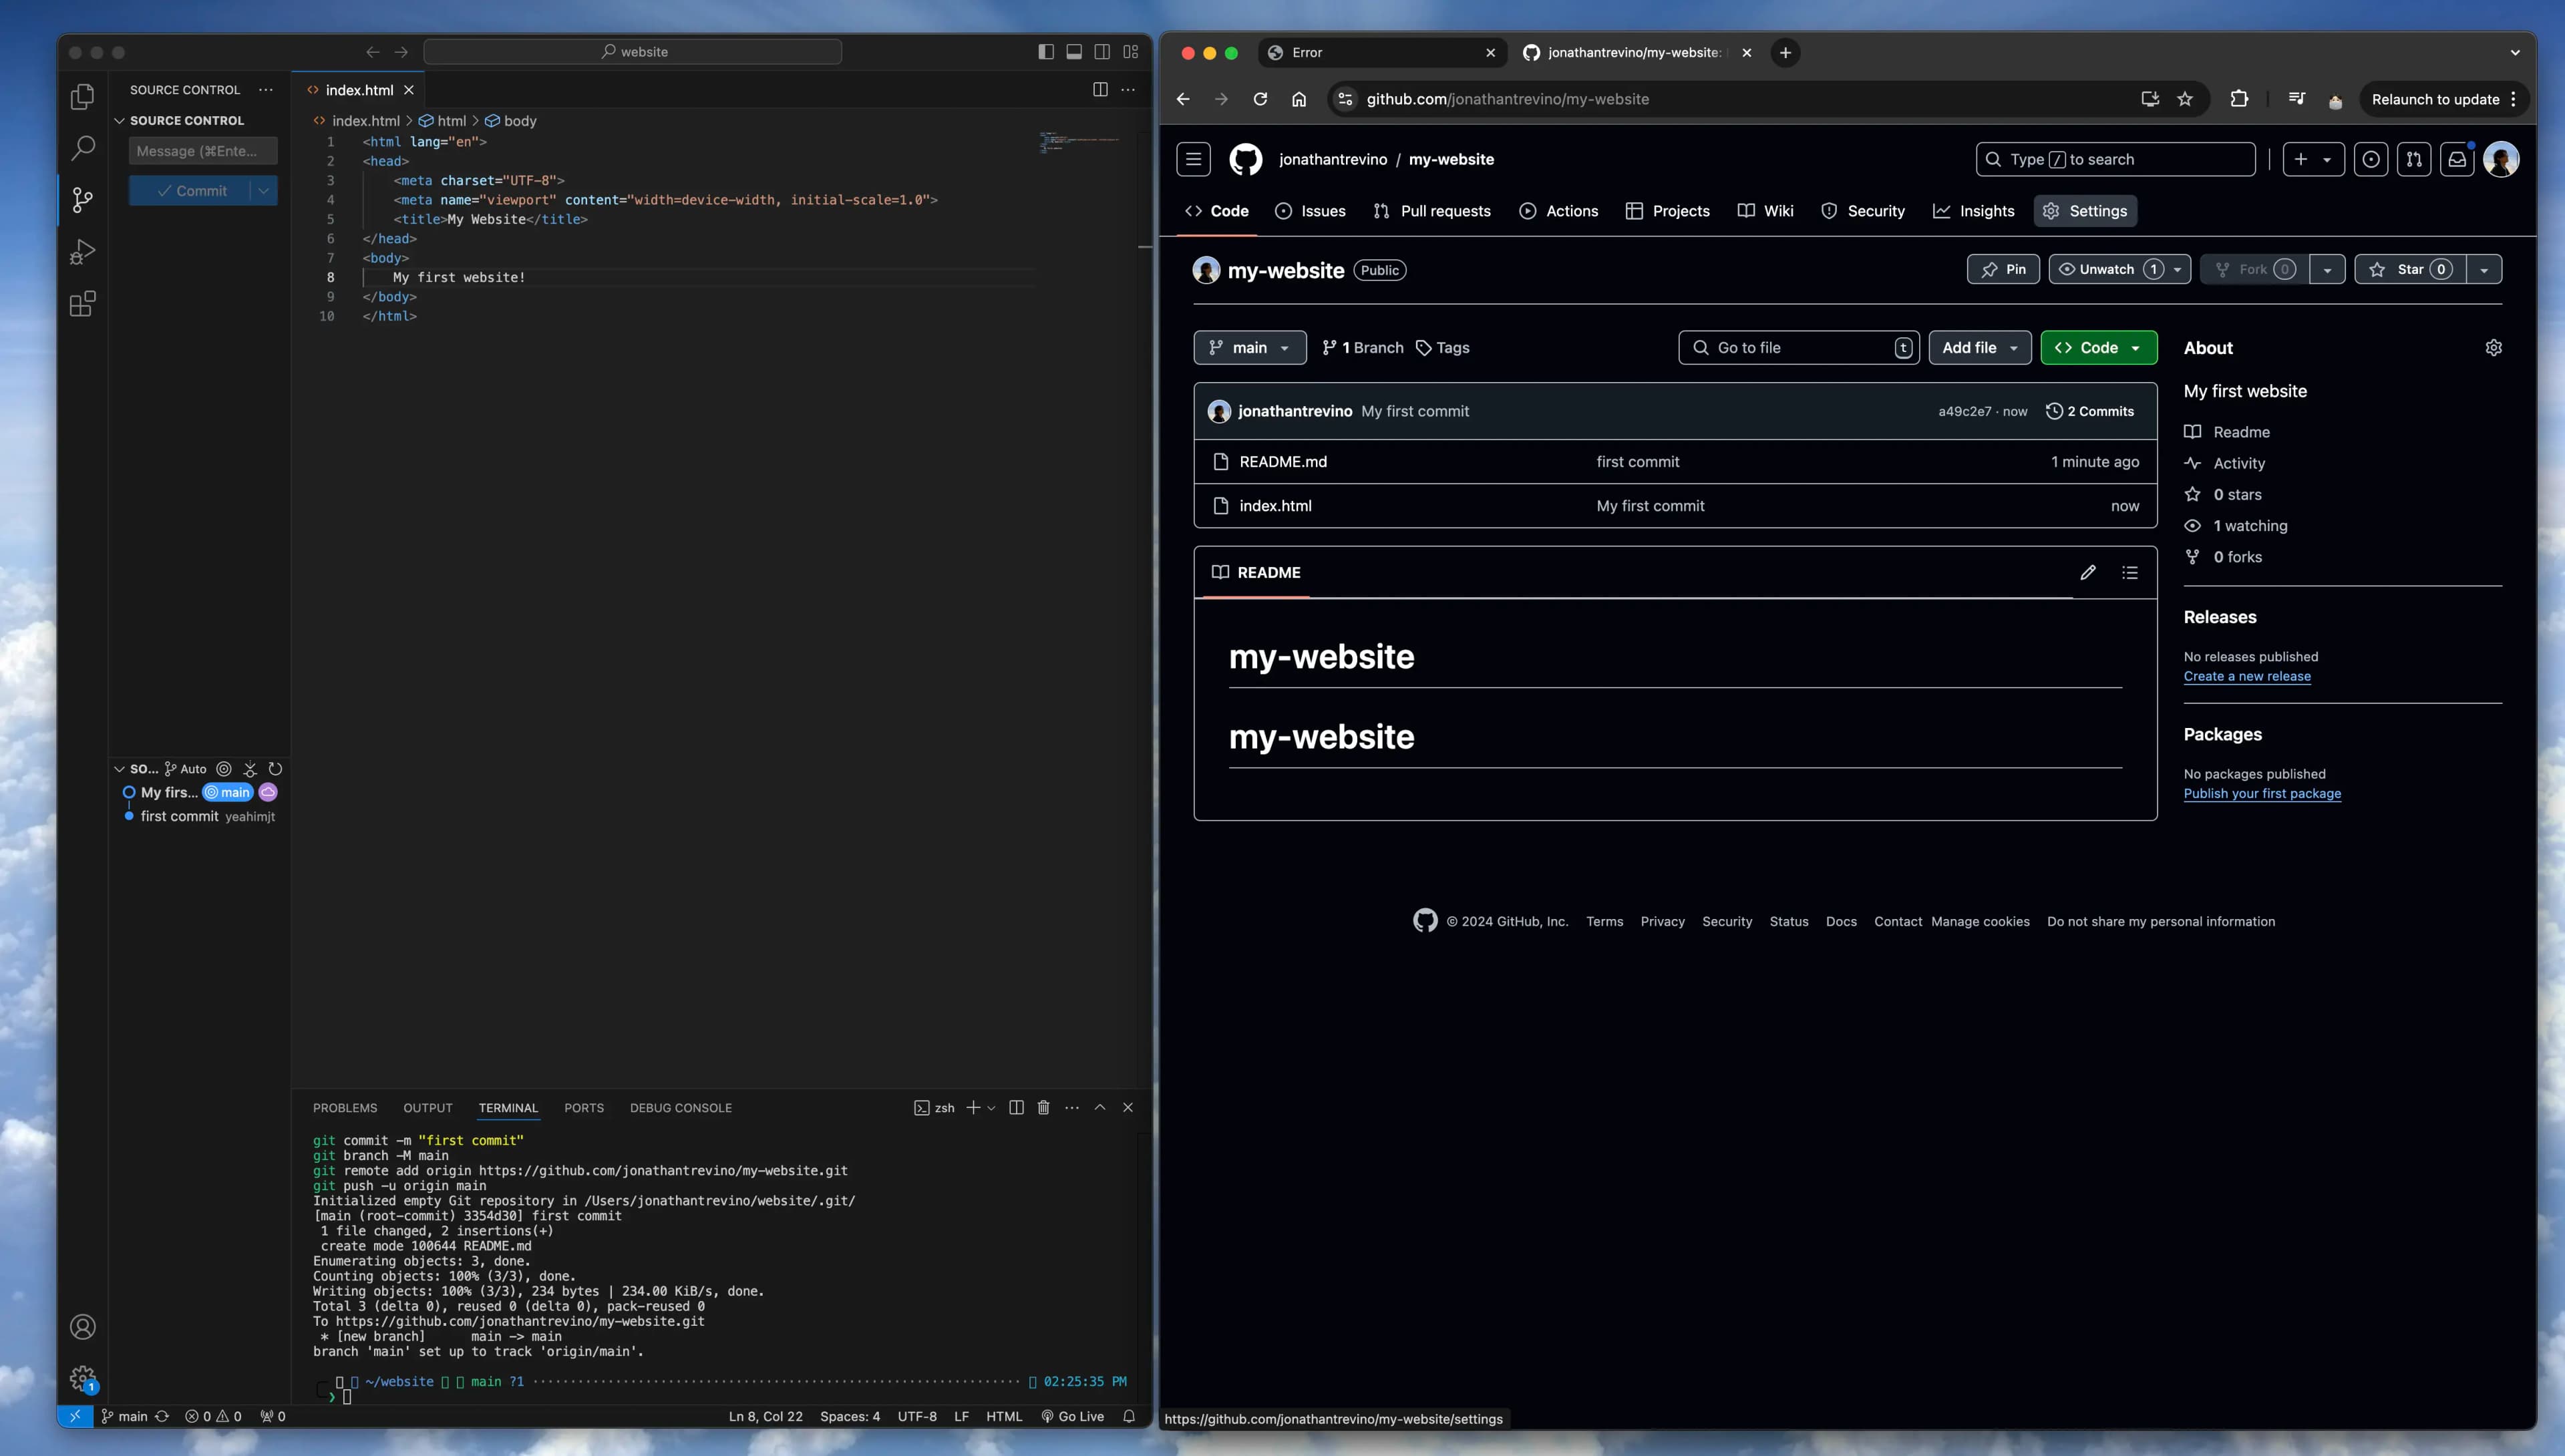Toggle the Unwatch button on my-website repo
2565x1456 pixels.
pyautogui.click(x=2105, y=269)
